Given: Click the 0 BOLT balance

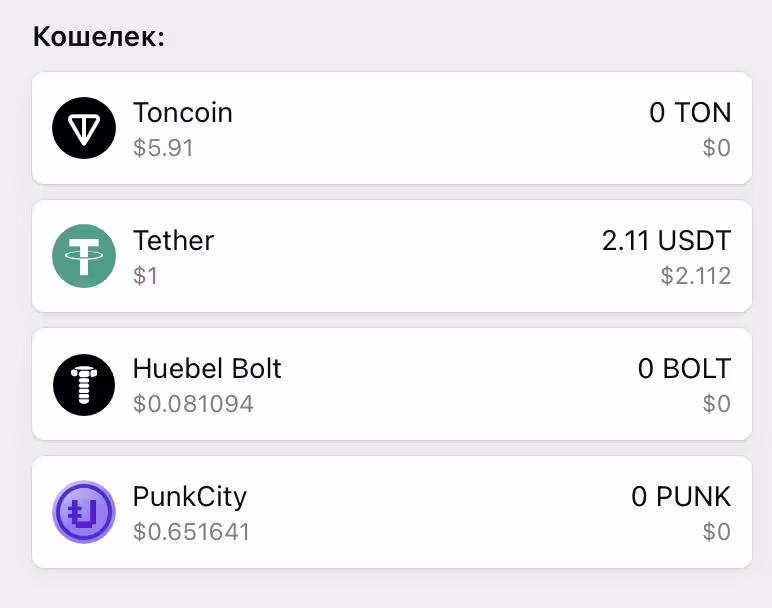Looking at the screenshot, I should point(684,368).
